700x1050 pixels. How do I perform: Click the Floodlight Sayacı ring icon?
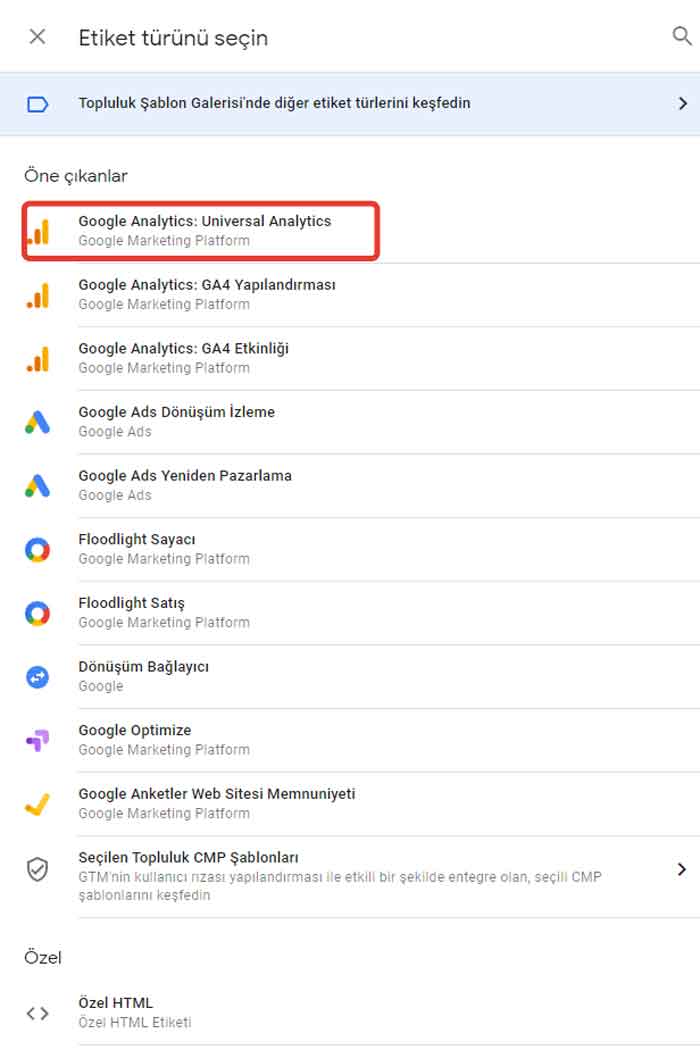coord(38,550)
